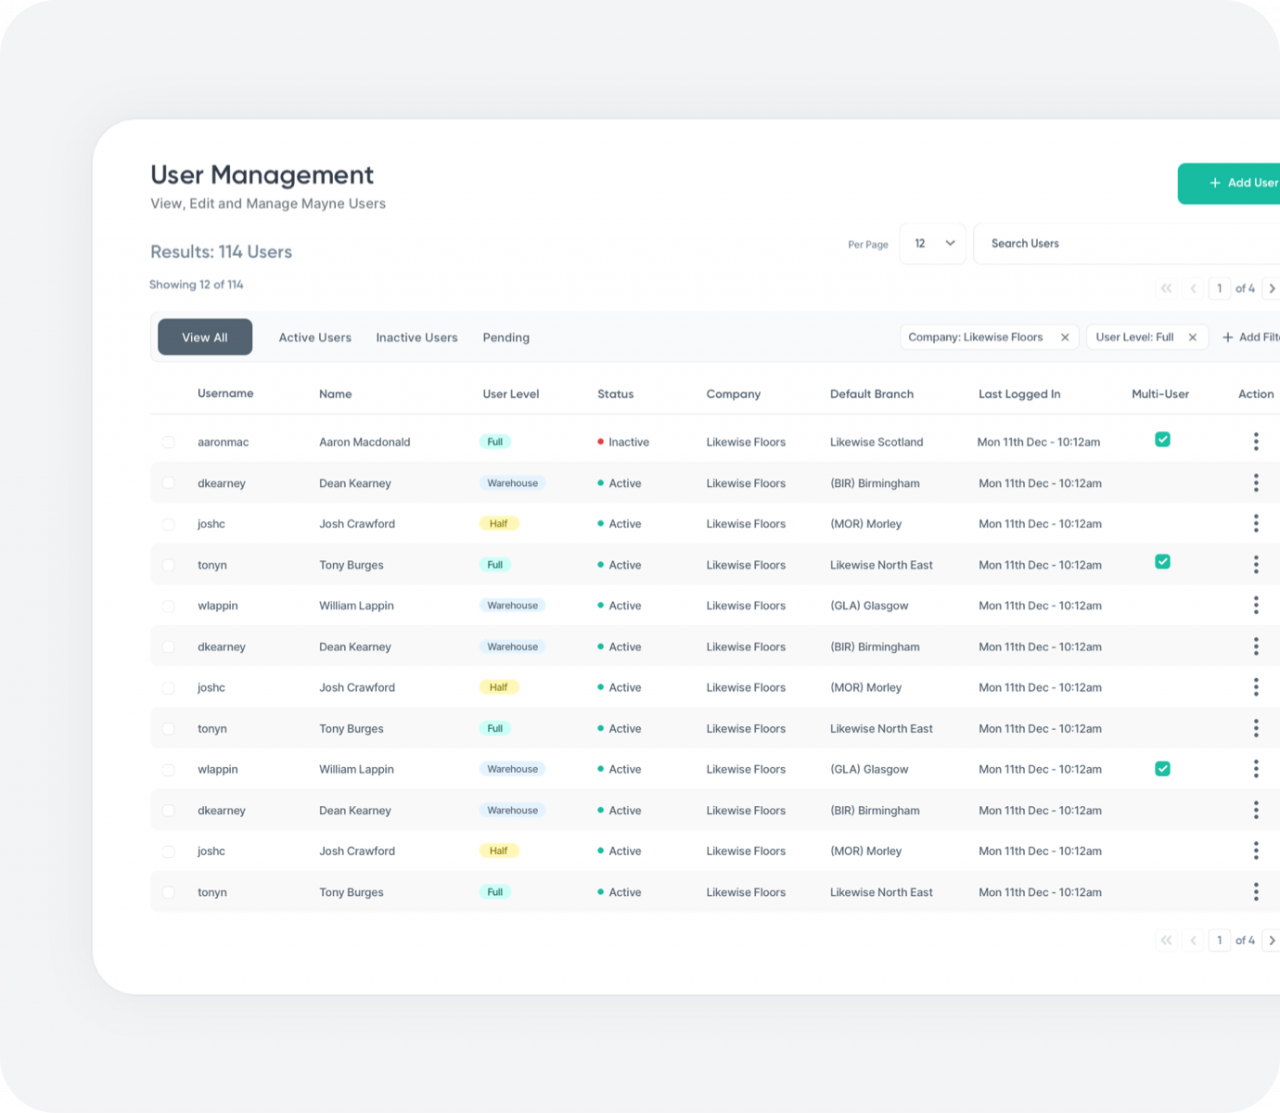Image resolution: width=1280 pixels, height=1113 pixels.
Task: Go to previous page using pagination above the table
Action: [x=1193, y=289]
